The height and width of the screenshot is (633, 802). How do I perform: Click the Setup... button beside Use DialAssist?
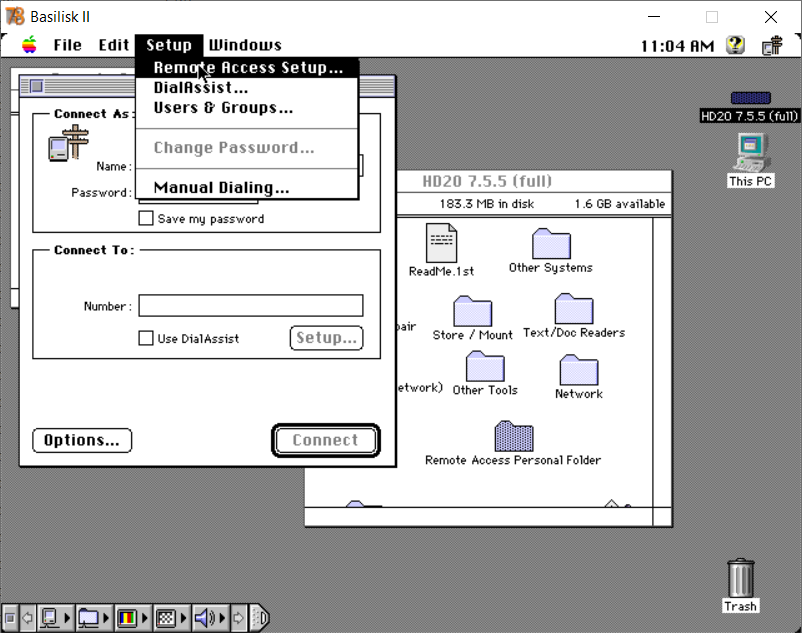click(x=326, y=338)
